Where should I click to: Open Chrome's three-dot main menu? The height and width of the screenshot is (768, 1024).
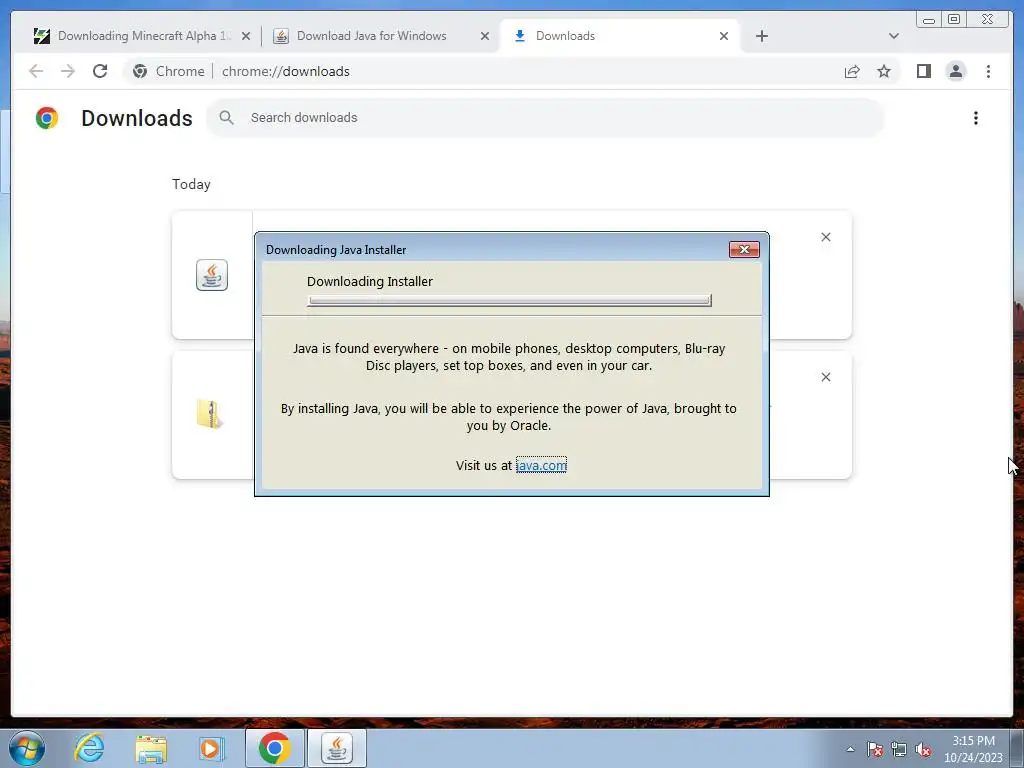point(988,71)
